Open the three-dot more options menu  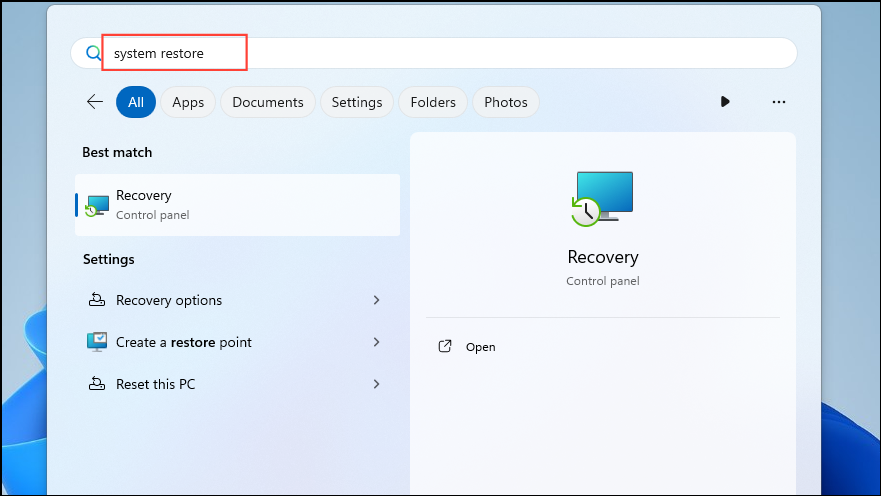click(x=779, y=102)
